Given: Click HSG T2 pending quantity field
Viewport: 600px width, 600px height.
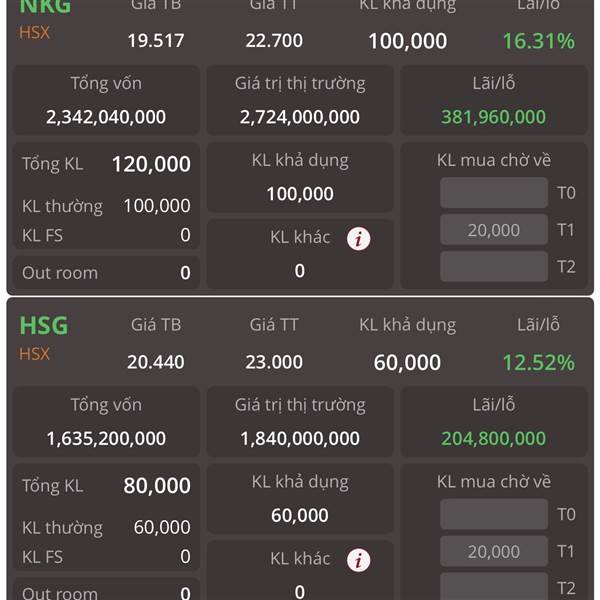Looking at the screenshot, I should (494, 586).
